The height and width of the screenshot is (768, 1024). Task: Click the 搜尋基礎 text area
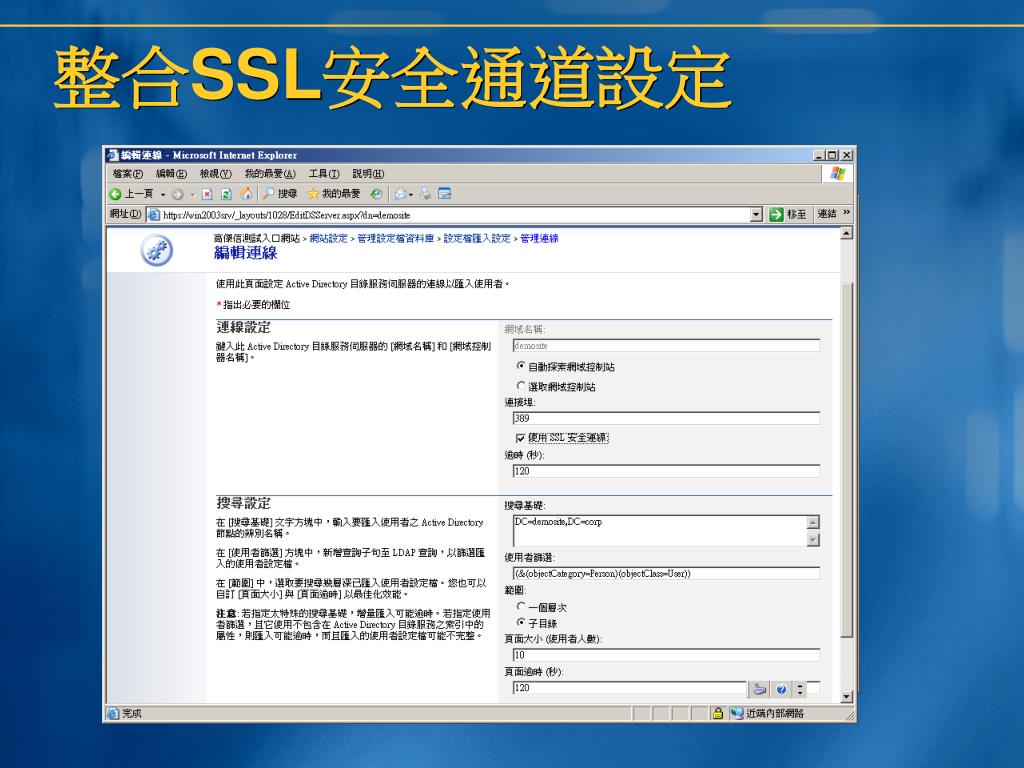(x=660, y=531)
